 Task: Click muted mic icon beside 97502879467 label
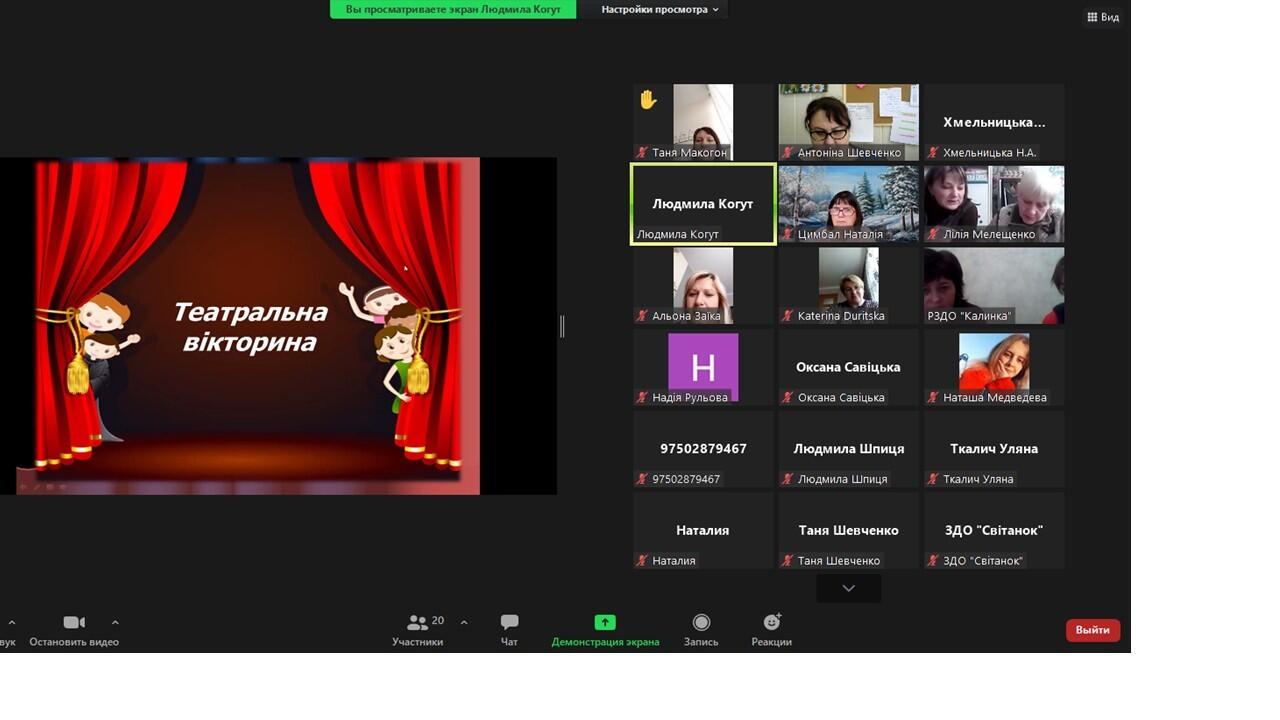642,480
